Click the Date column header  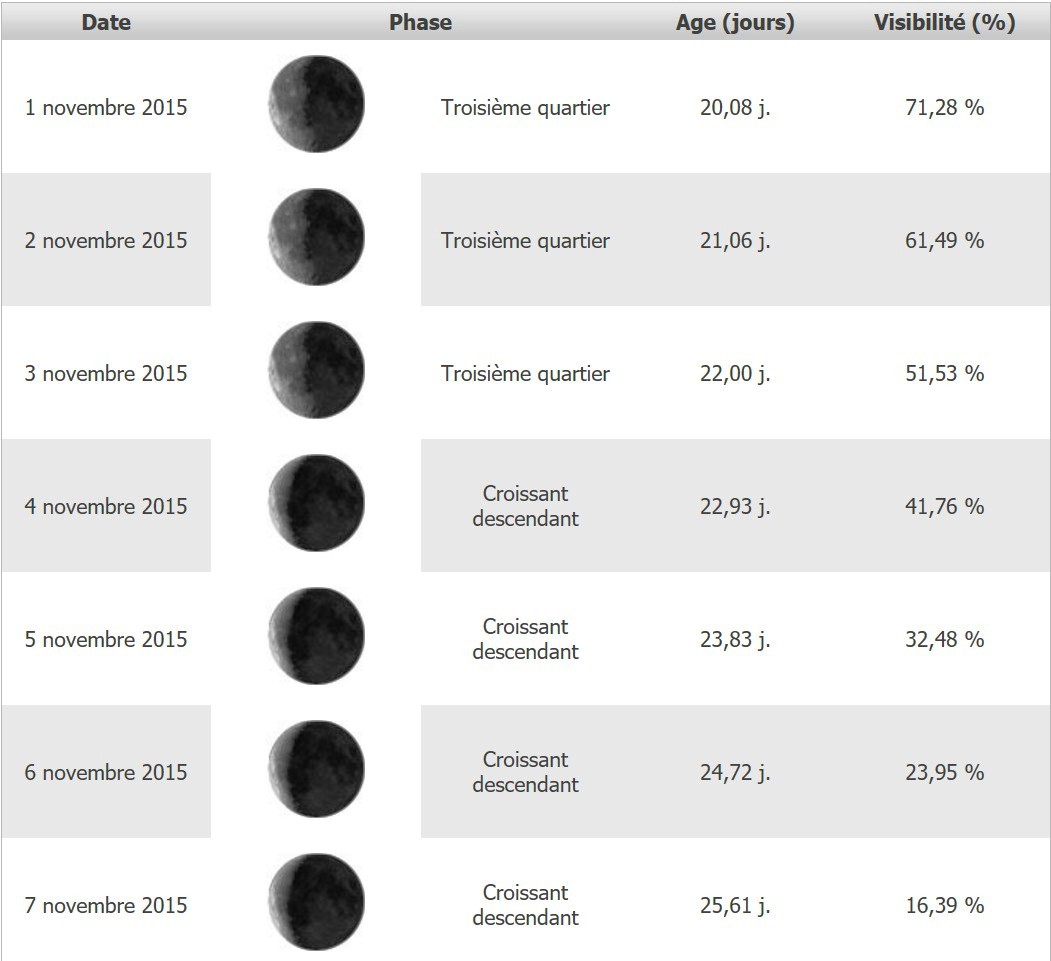pyautogui.click(x=106, y=22)
